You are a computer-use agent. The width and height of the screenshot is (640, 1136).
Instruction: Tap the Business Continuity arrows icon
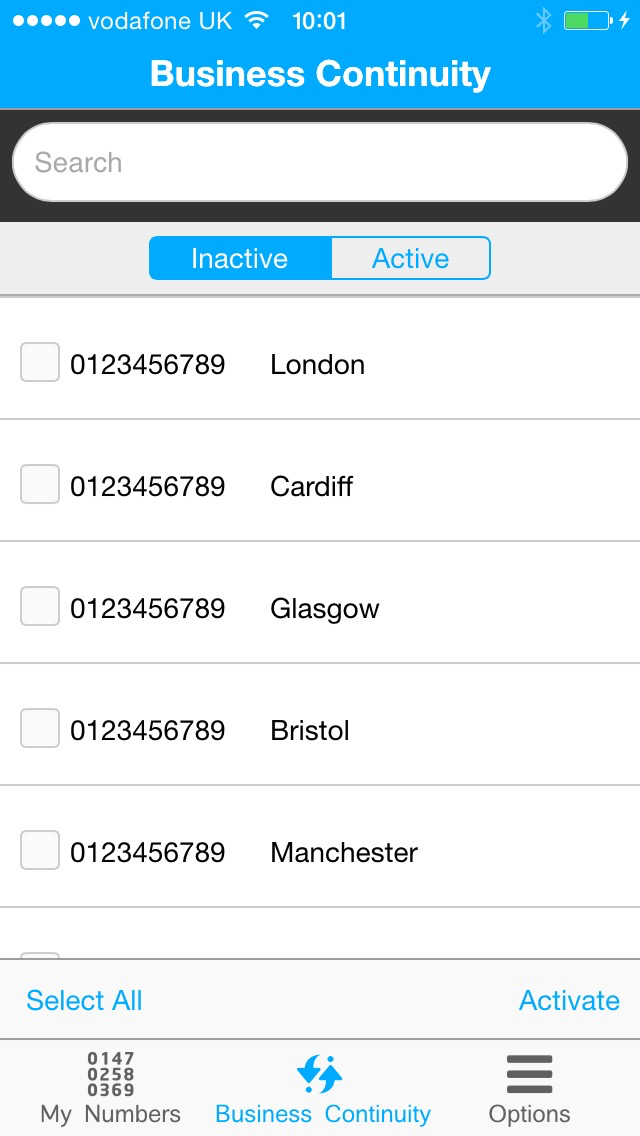pos(320,1074)
